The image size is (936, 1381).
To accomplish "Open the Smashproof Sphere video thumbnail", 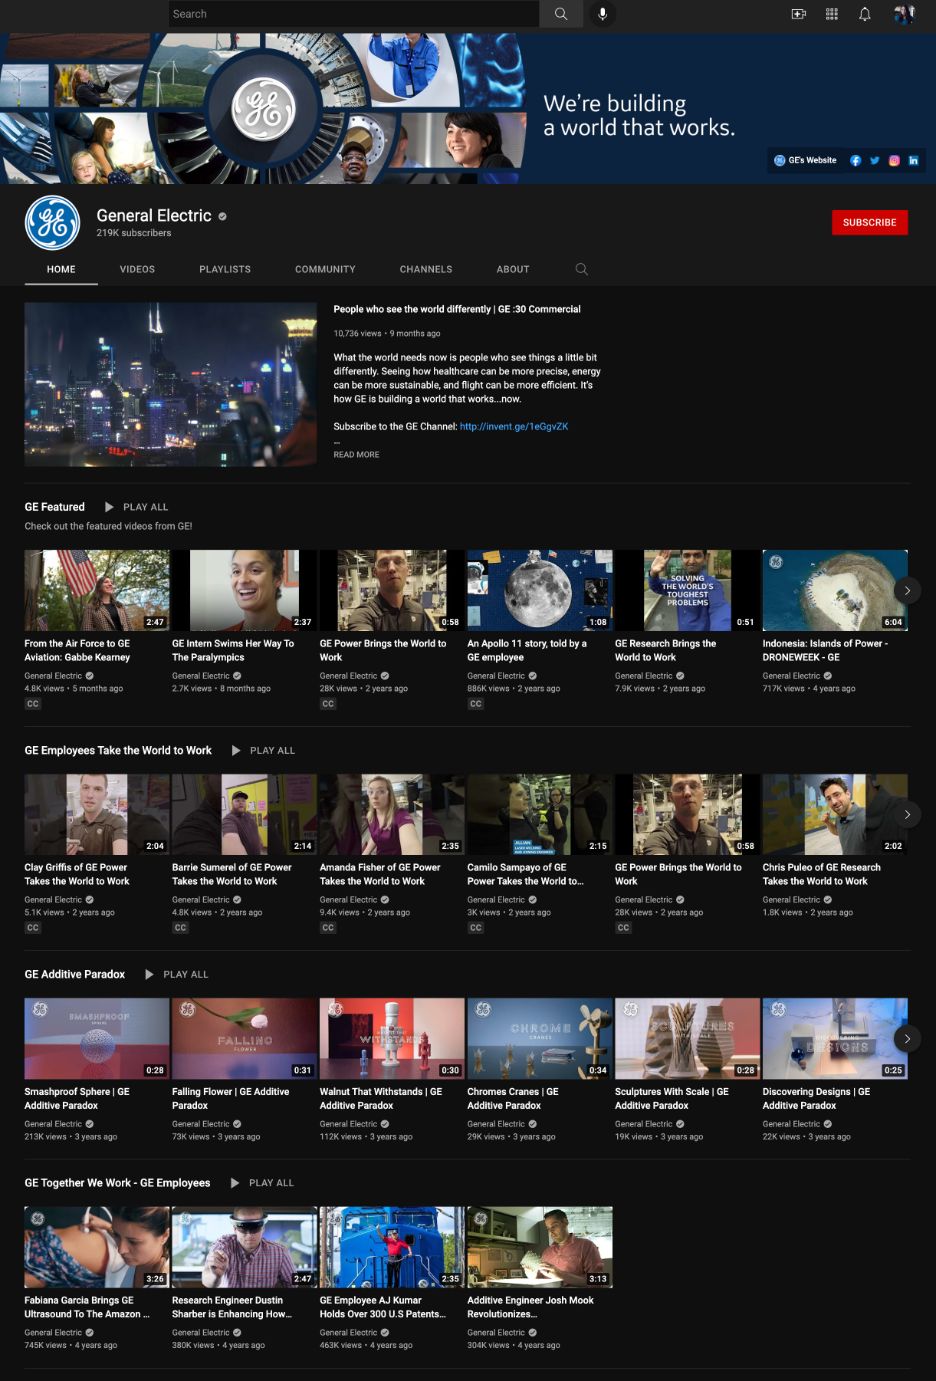I will point(97,1038).
